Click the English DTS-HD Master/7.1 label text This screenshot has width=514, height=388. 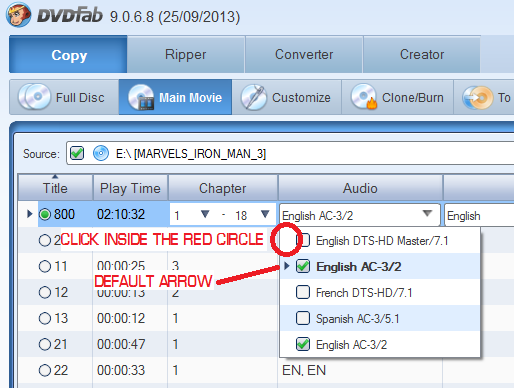[382, 241]
